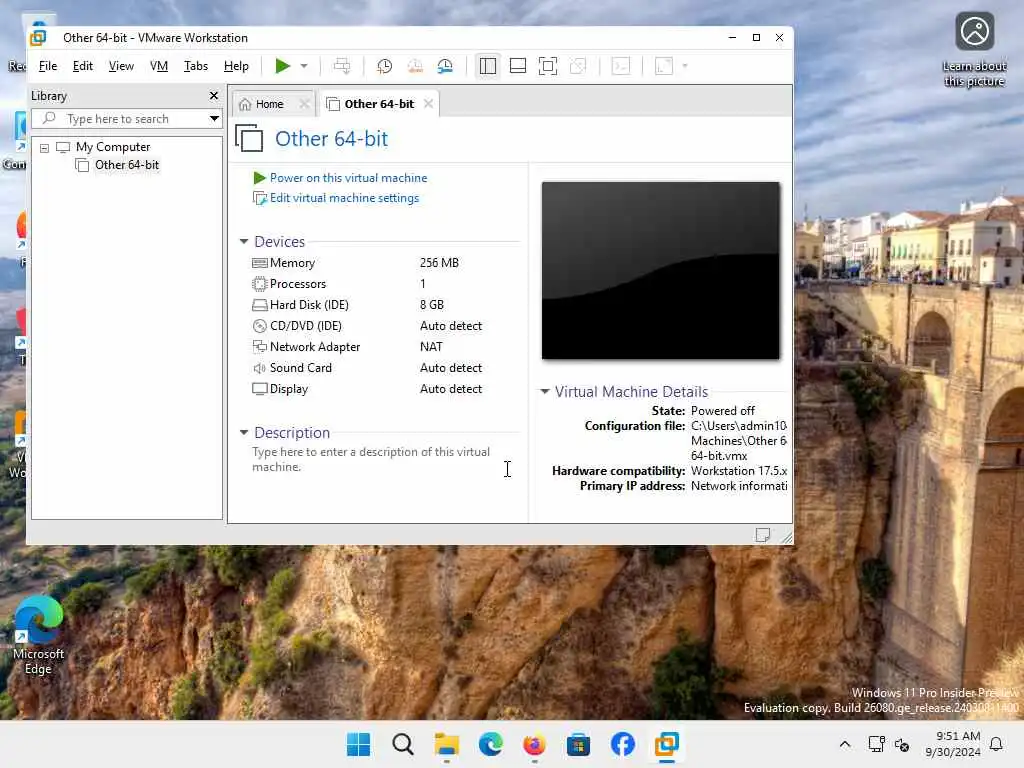Open the snapshot manager icon

tap(445, 66)
